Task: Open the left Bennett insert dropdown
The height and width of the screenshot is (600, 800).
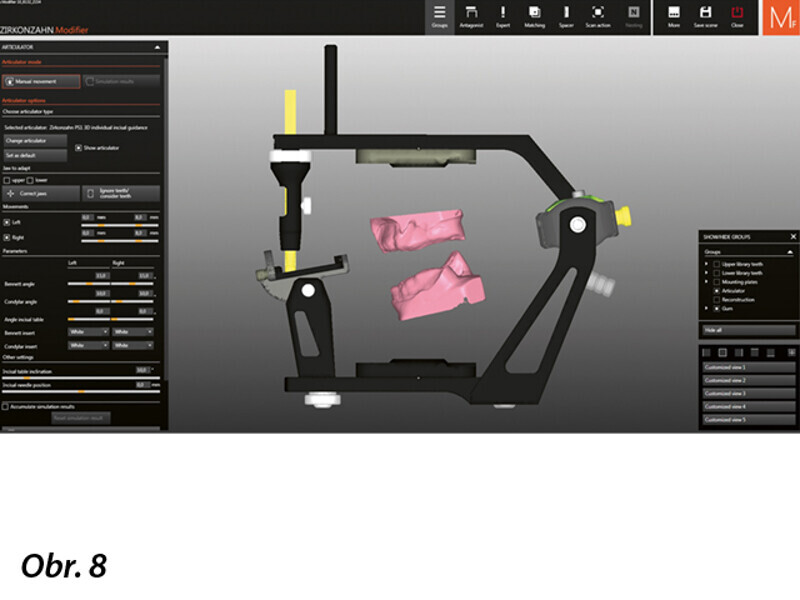Action: (x=88, y=332)
